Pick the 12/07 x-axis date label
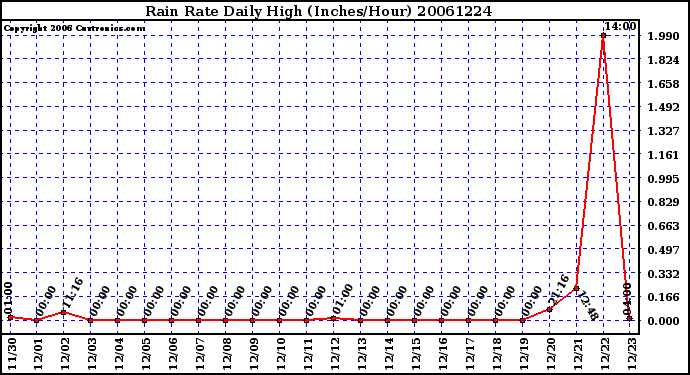The width and height of the screenshot is (690, 375). click(x=200, y=354)
